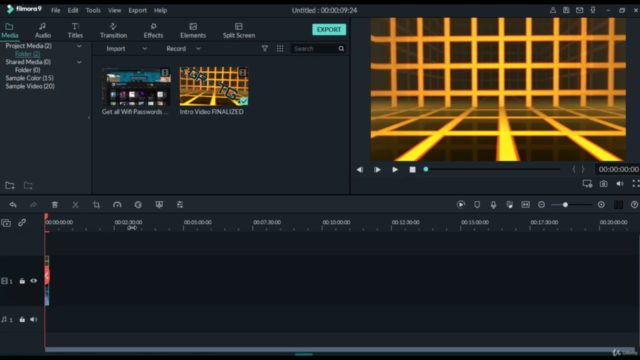640x360 pixels.
Task: Click the preview progress slider handle
Action: click(x=426, y=169)
